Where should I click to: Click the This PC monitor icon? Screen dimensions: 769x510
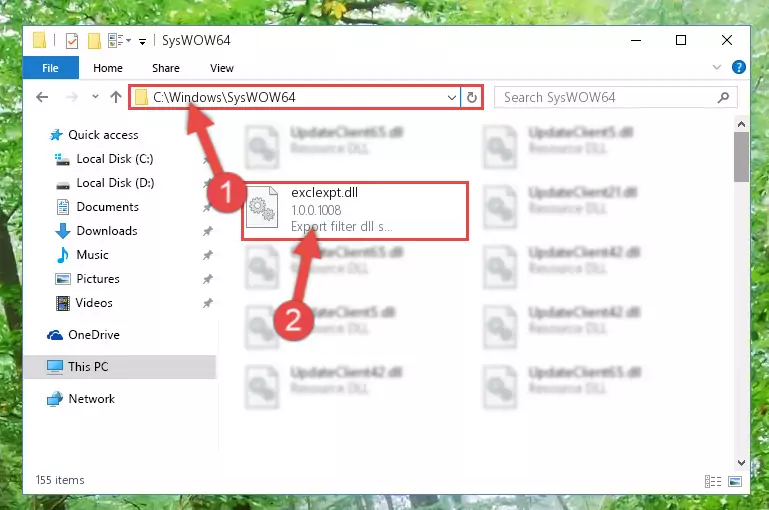[x=54, y=367]
